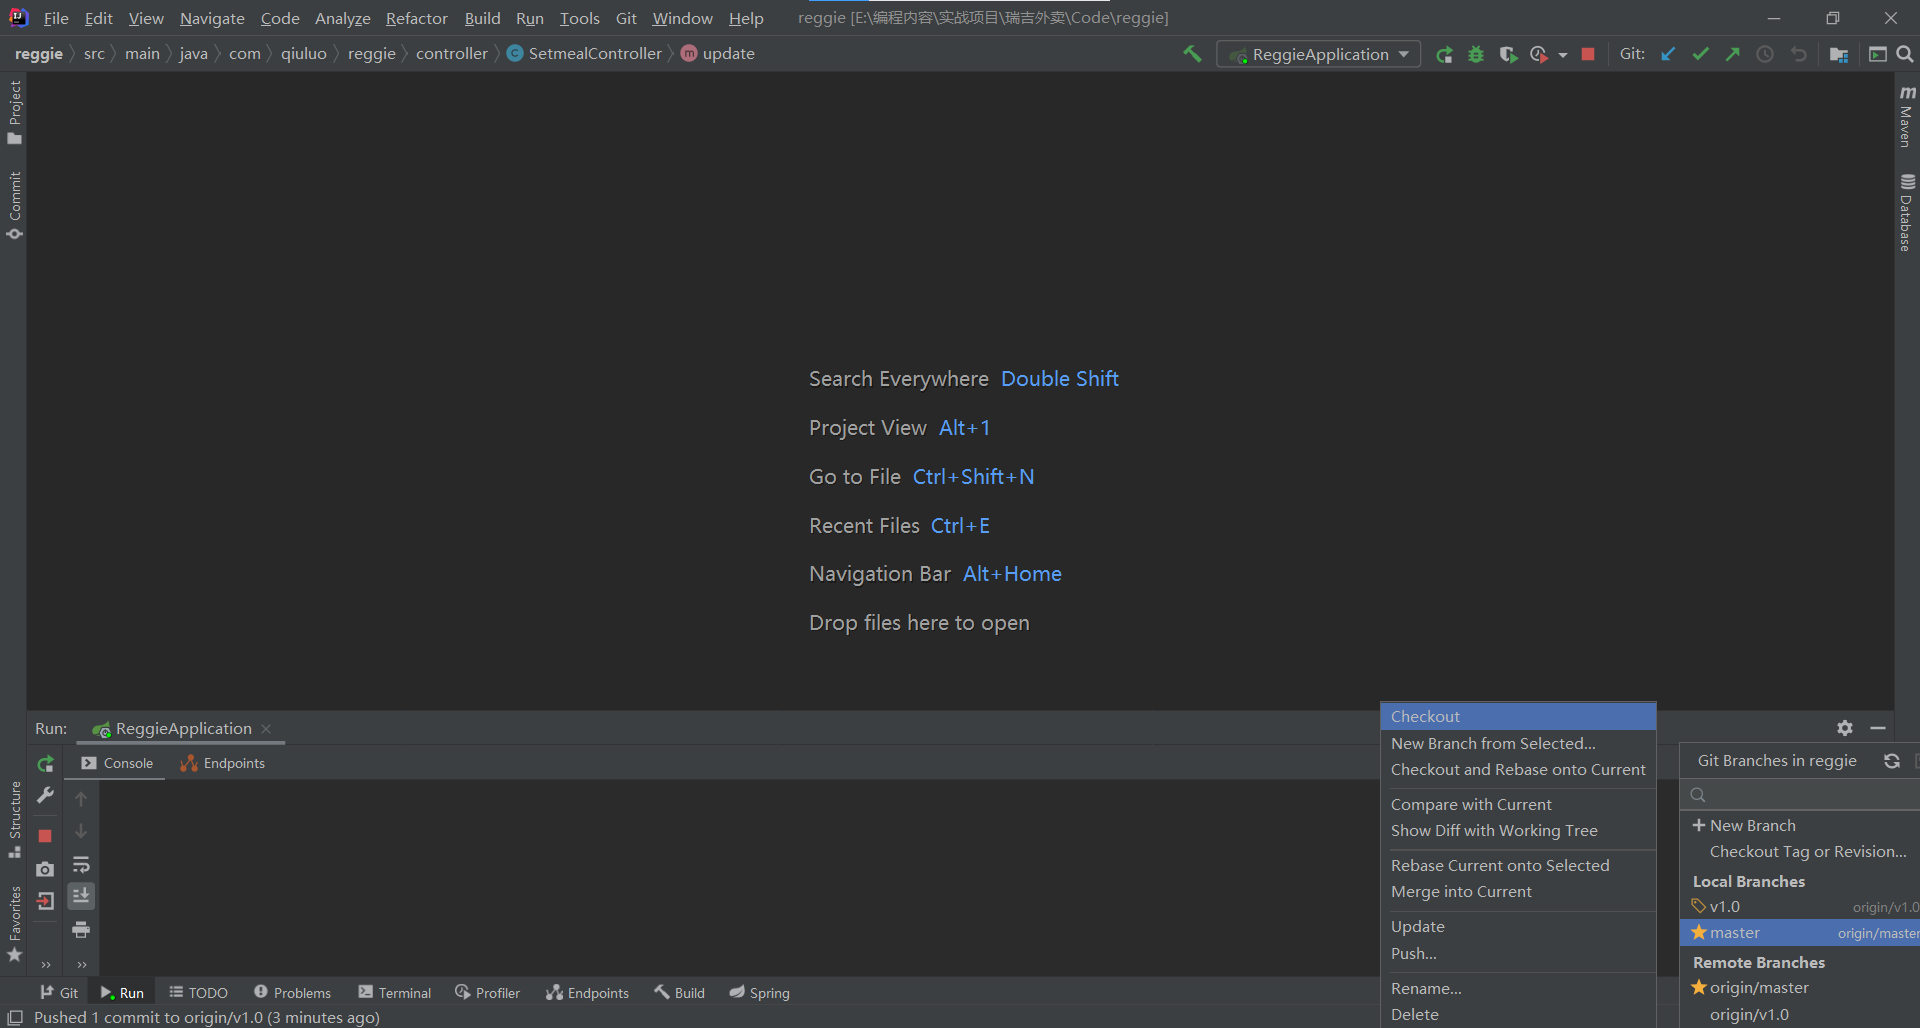Open the Database tool window
The image size is (1920, 1028).
click(x=1907, y=212)
